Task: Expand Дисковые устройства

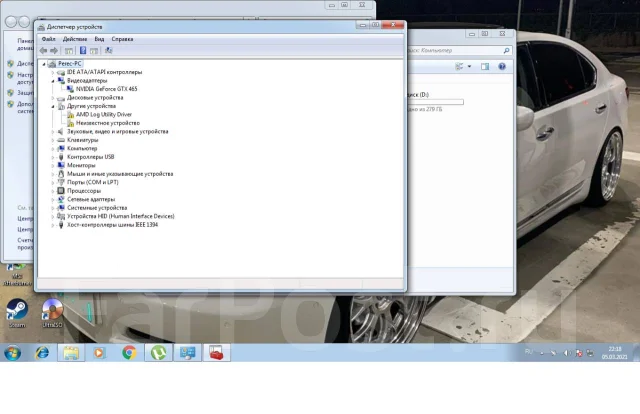Action: click(53, 98)
